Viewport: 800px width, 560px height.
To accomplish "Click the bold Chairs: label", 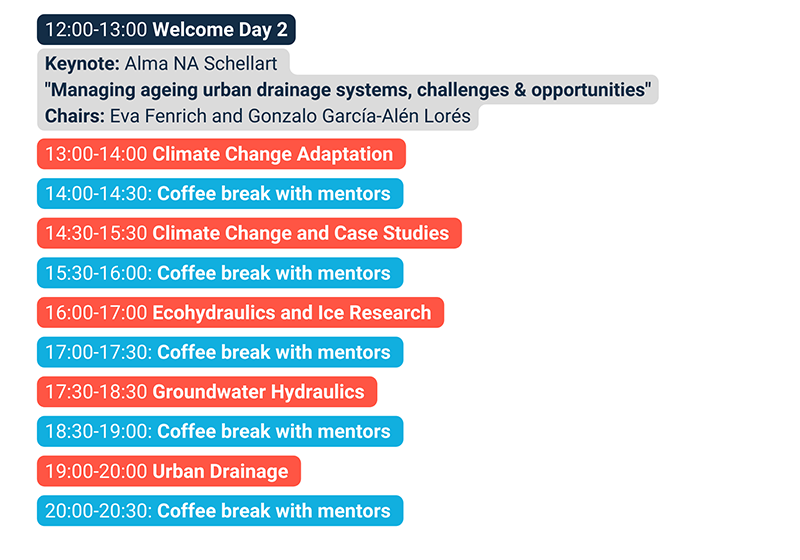I will point(75,116).
